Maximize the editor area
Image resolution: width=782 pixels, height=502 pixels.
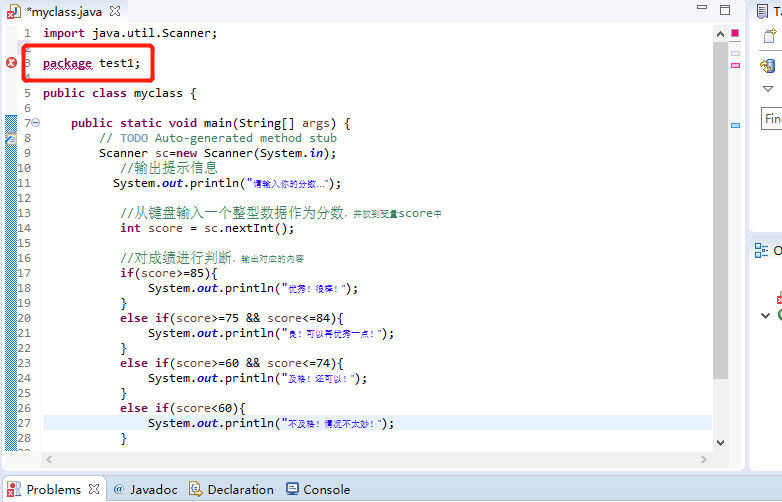coord(725,9)
